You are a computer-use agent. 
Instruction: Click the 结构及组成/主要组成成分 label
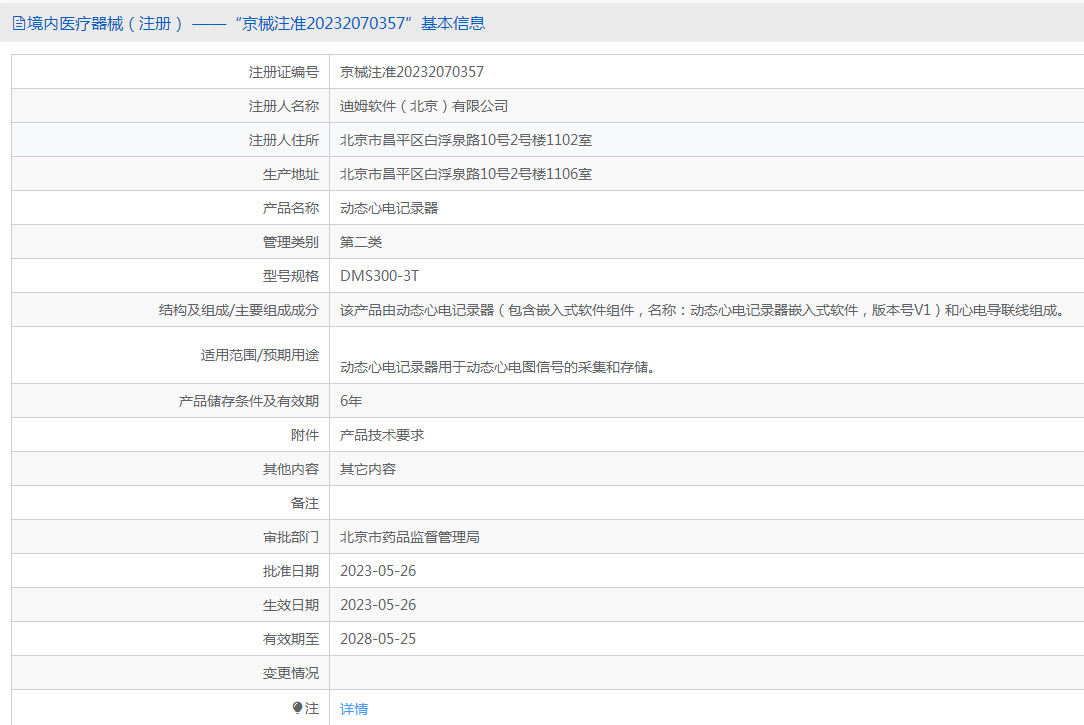pyautogui.click(x=239, y=310)
